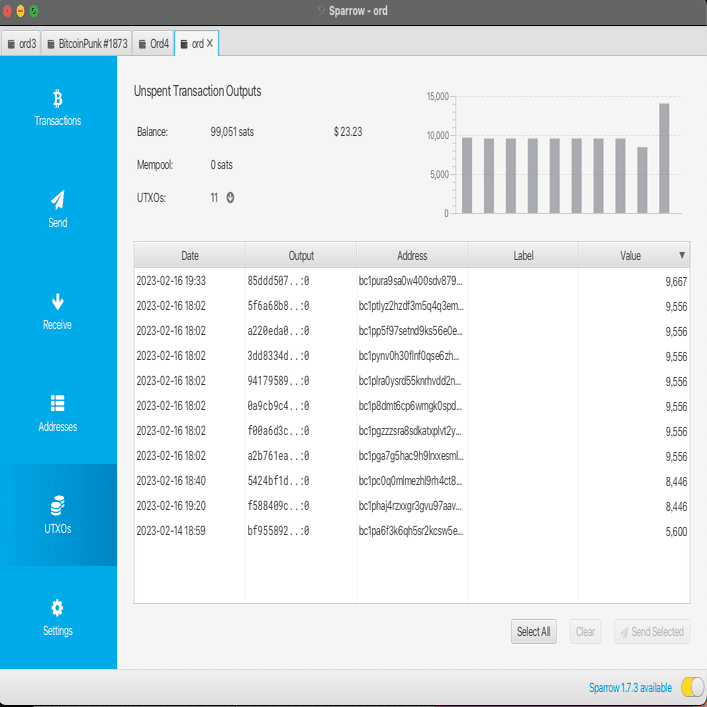Click the Send Selected button
The height and width of the screenshot is (707, 707).
652,631
